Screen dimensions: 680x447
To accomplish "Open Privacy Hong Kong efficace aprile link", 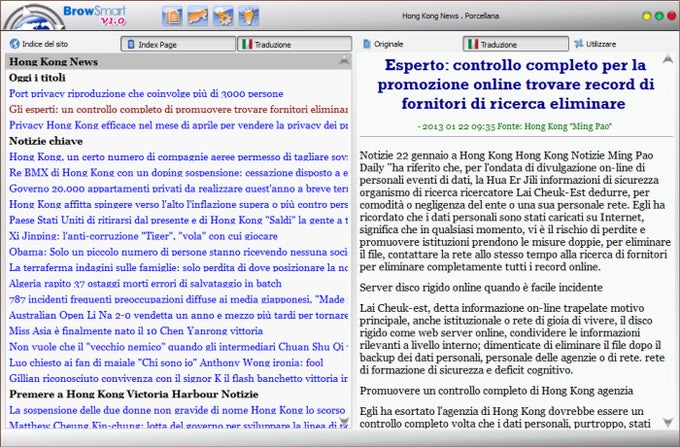I will [178, 125].
